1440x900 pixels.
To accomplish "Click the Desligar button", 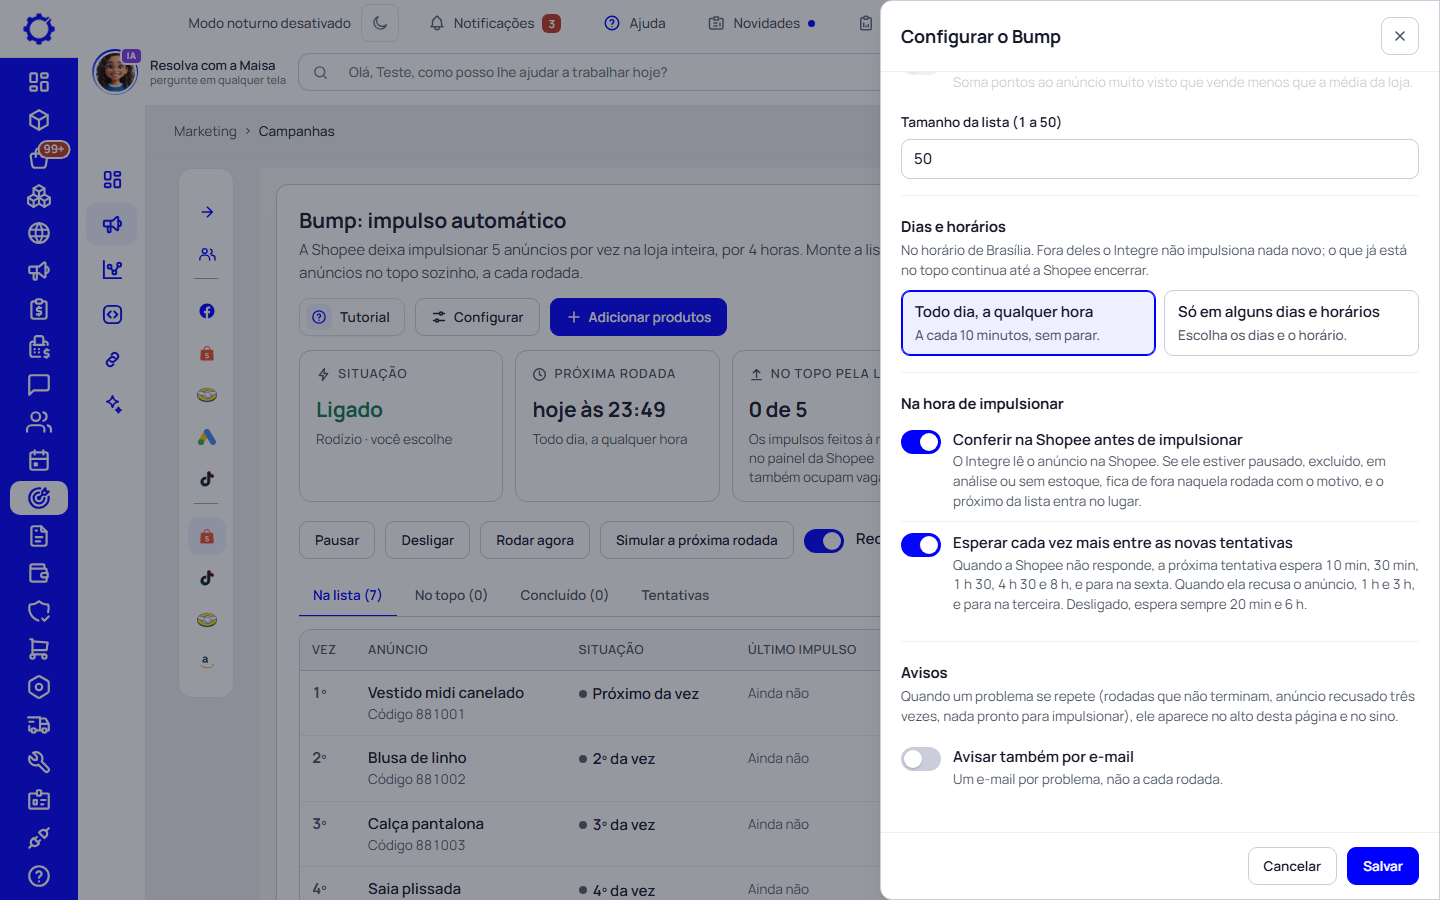I will pyautogui.click(x=427, y=540).
